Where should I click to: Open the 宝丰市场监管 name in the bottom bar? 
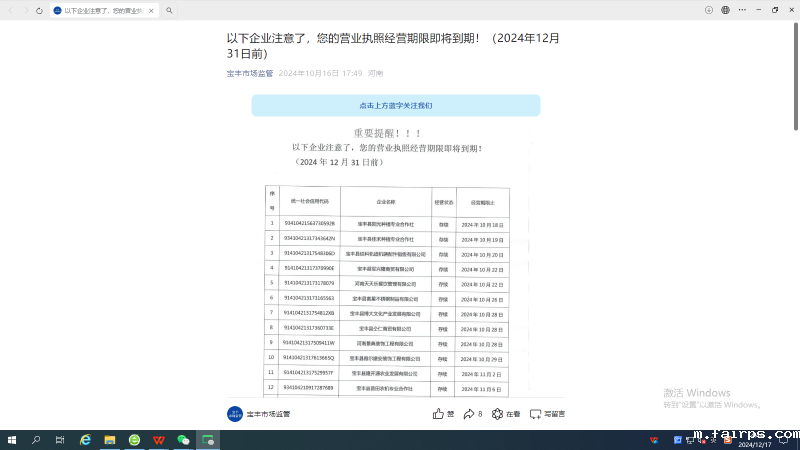268,414
